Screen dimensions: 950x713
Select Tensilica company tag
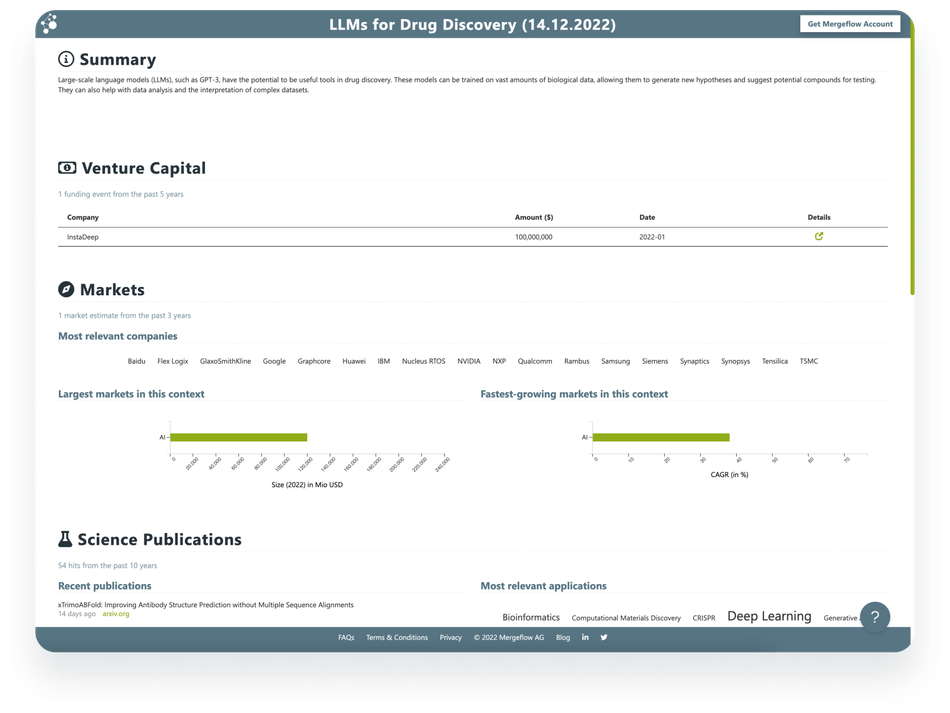pos(775,361)
